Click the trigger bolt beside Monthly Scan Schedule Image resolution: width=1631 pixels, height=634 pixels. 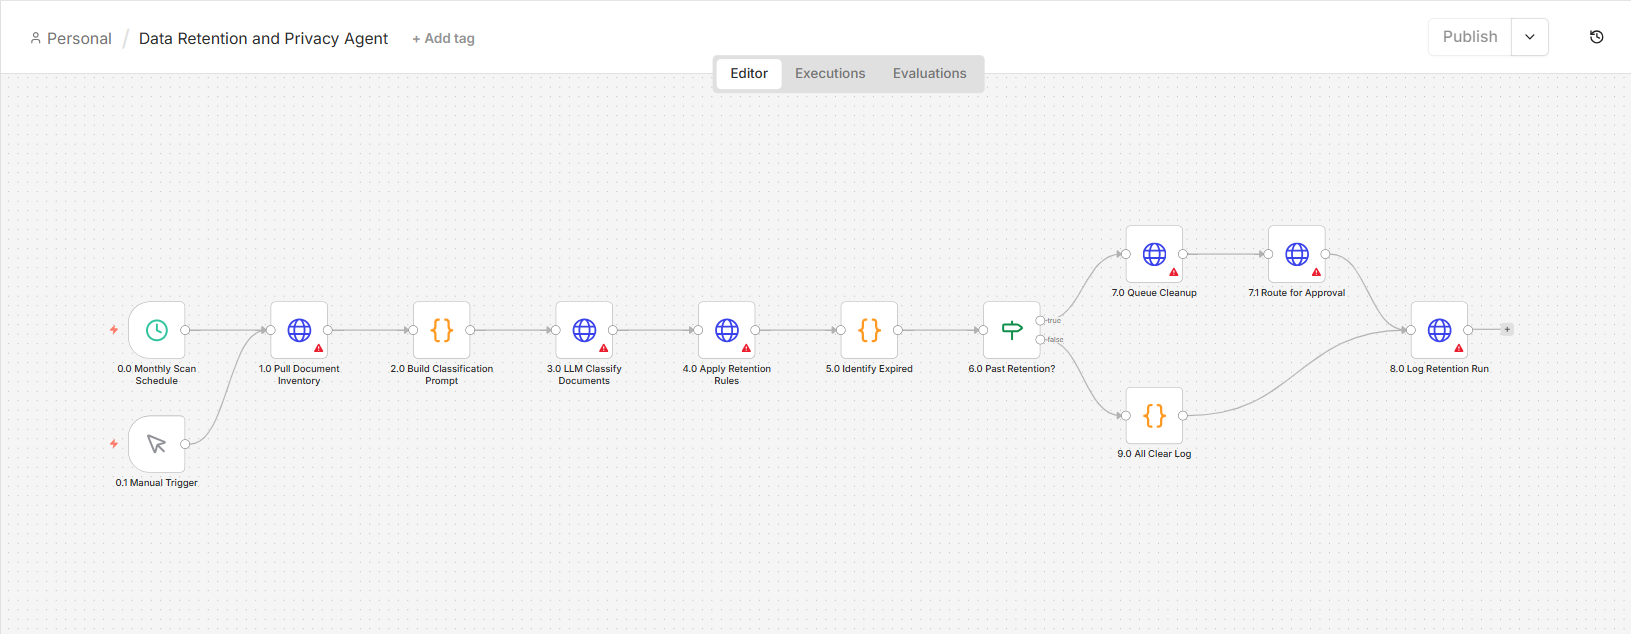[114, 330]
